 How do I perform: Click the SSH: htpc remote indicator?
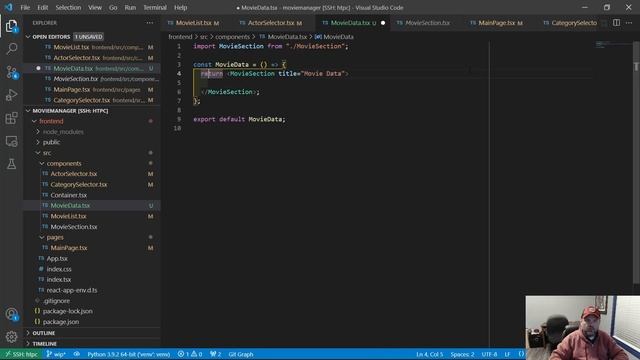tap(21, 354)
